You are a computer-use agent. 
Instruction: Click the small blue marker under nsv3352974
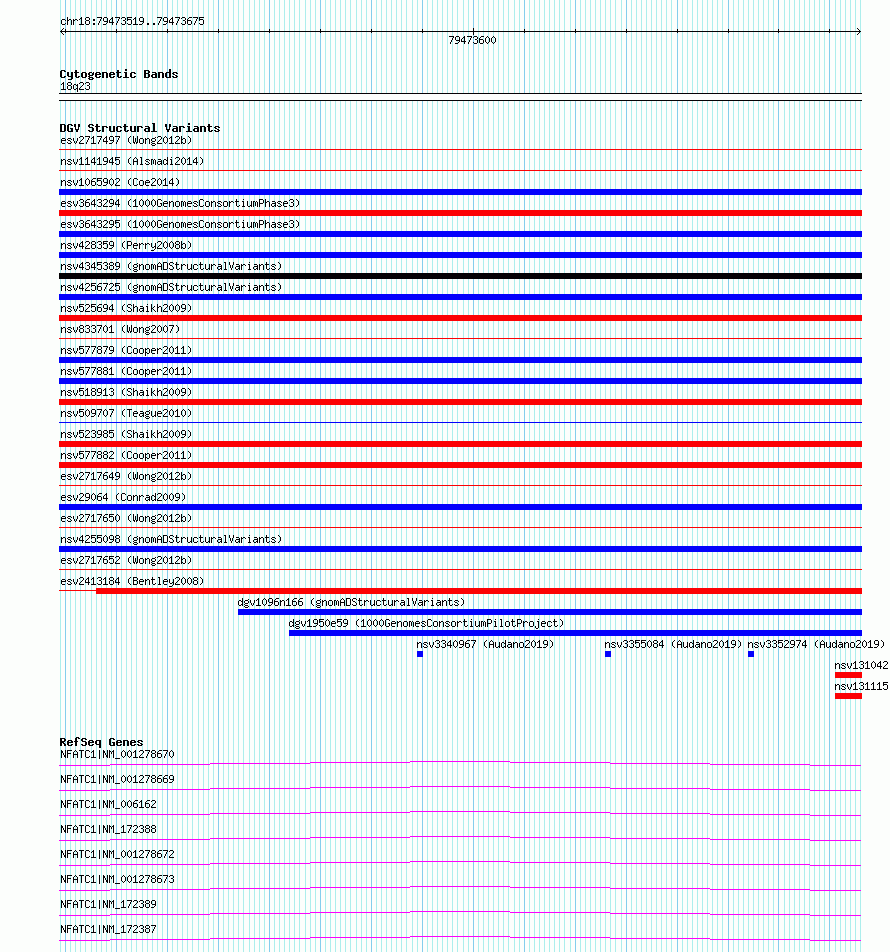[751, 654]
